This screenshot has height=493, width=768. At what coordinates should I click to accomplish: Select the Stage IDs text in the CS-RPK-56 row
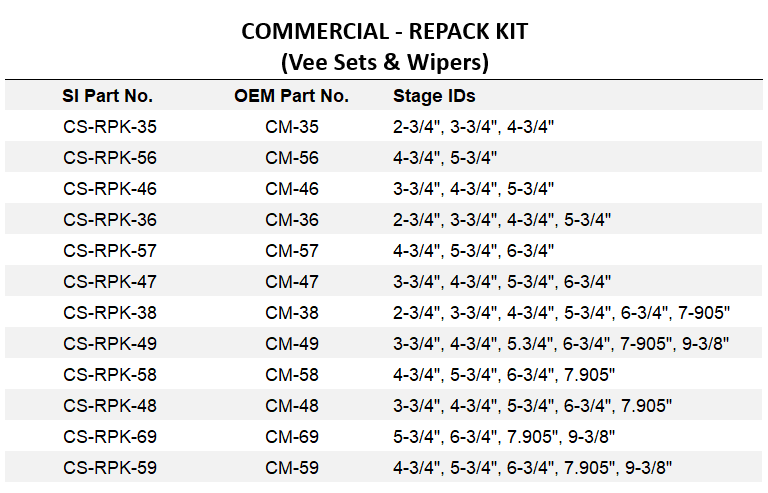click(x=445, y=158)
